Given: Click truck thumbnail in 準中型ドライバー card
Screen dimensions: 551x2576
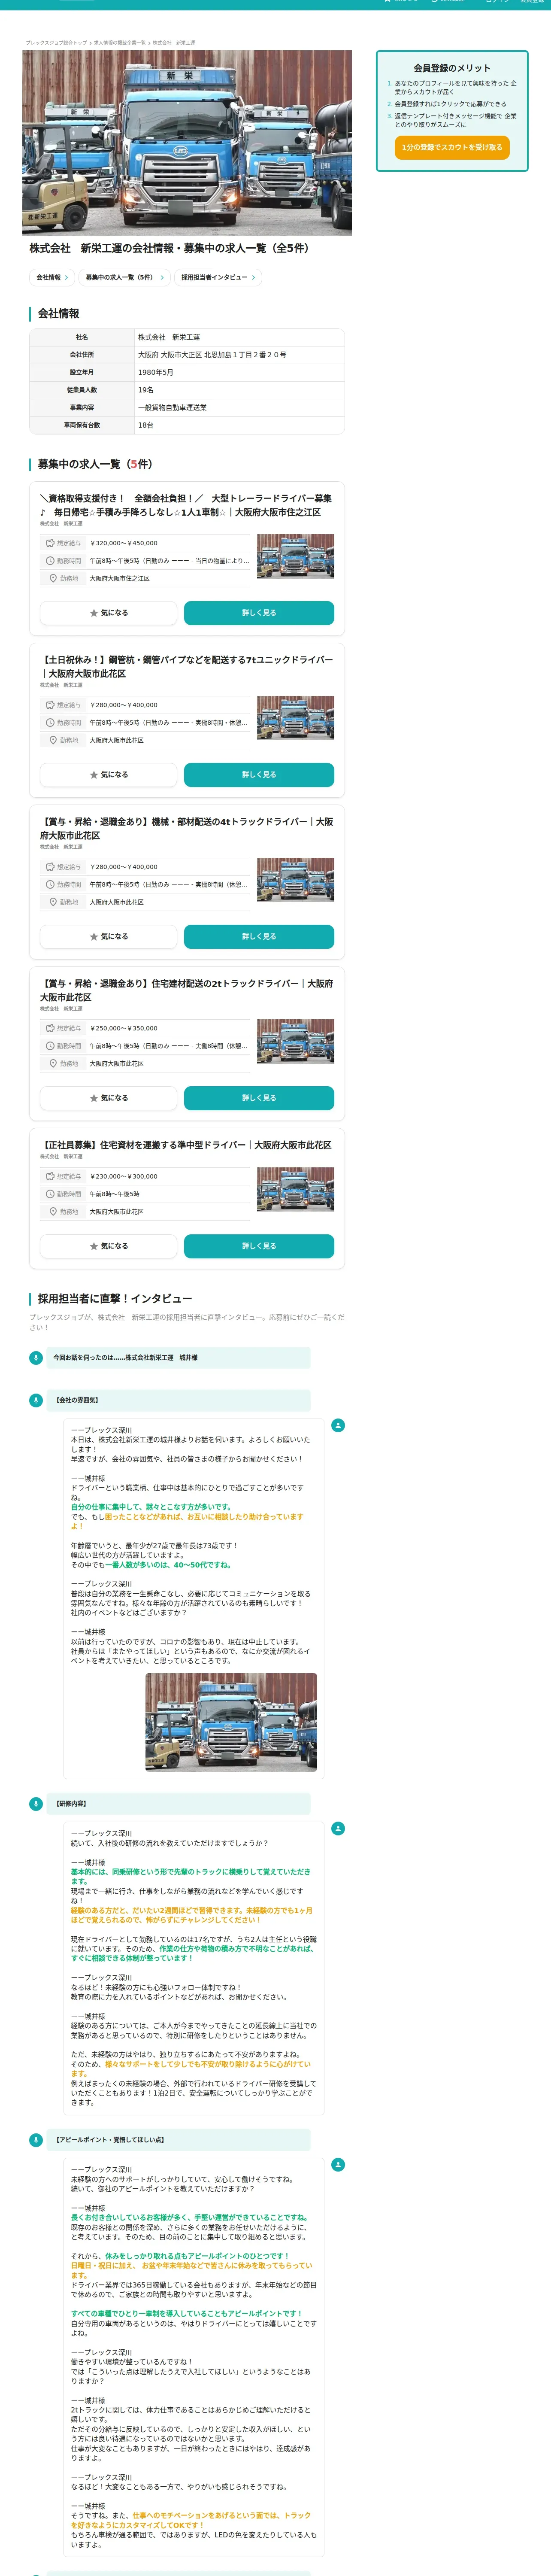Looking at the screenshot, I should [295, 1189].
